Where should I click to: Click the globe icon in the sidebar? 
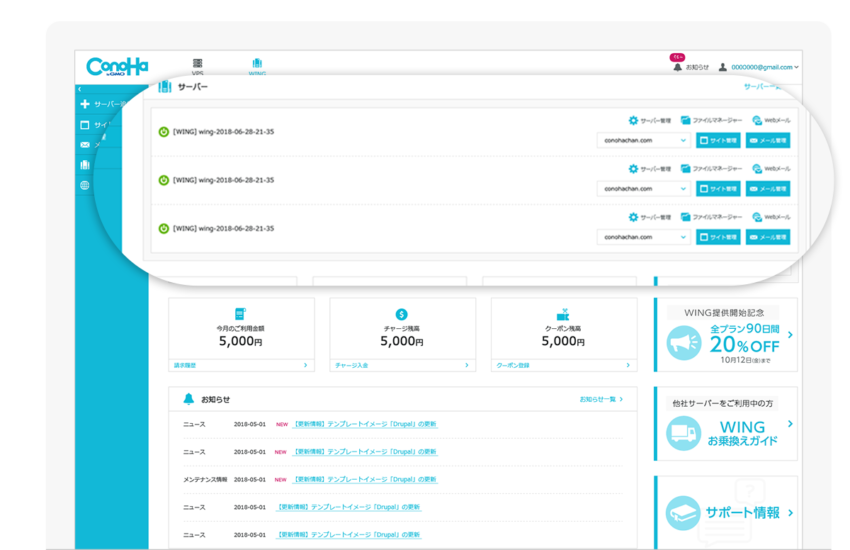(x=85, y=185)
